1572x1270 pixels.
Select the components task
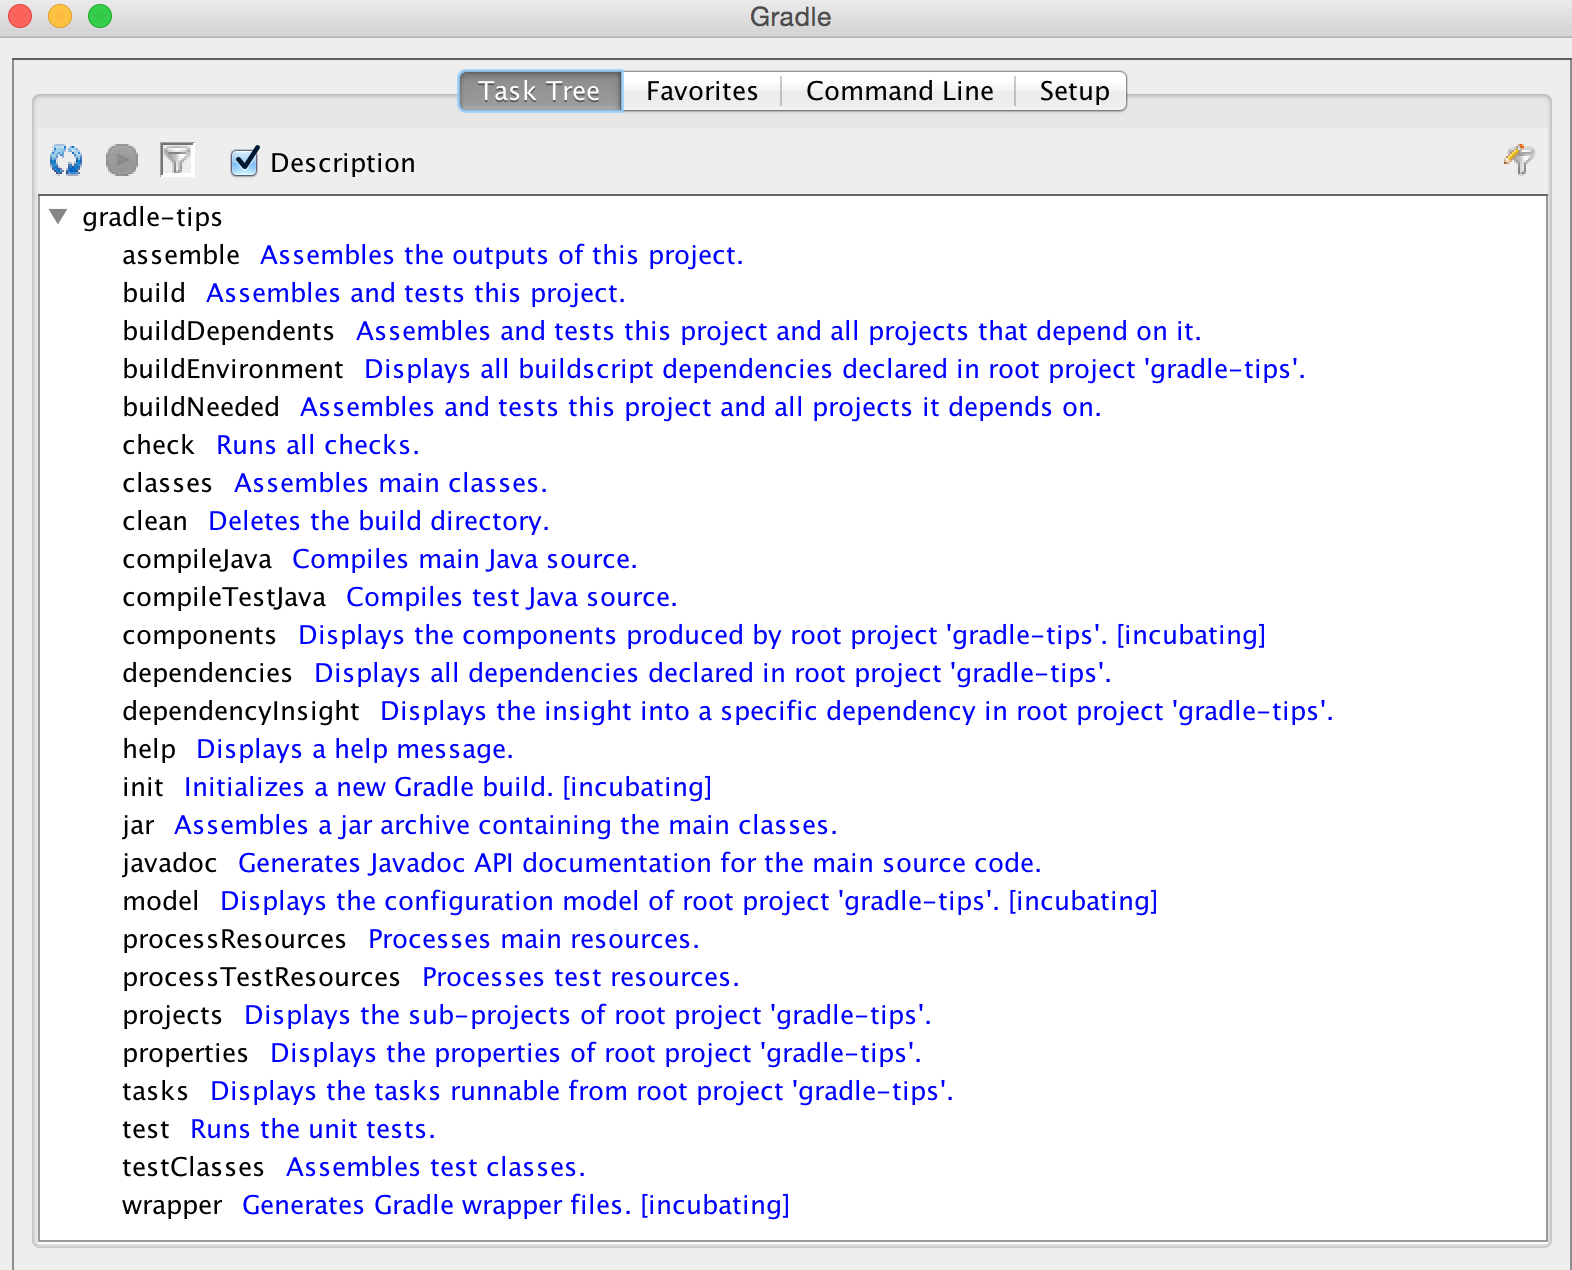click(x=693, y=635)
